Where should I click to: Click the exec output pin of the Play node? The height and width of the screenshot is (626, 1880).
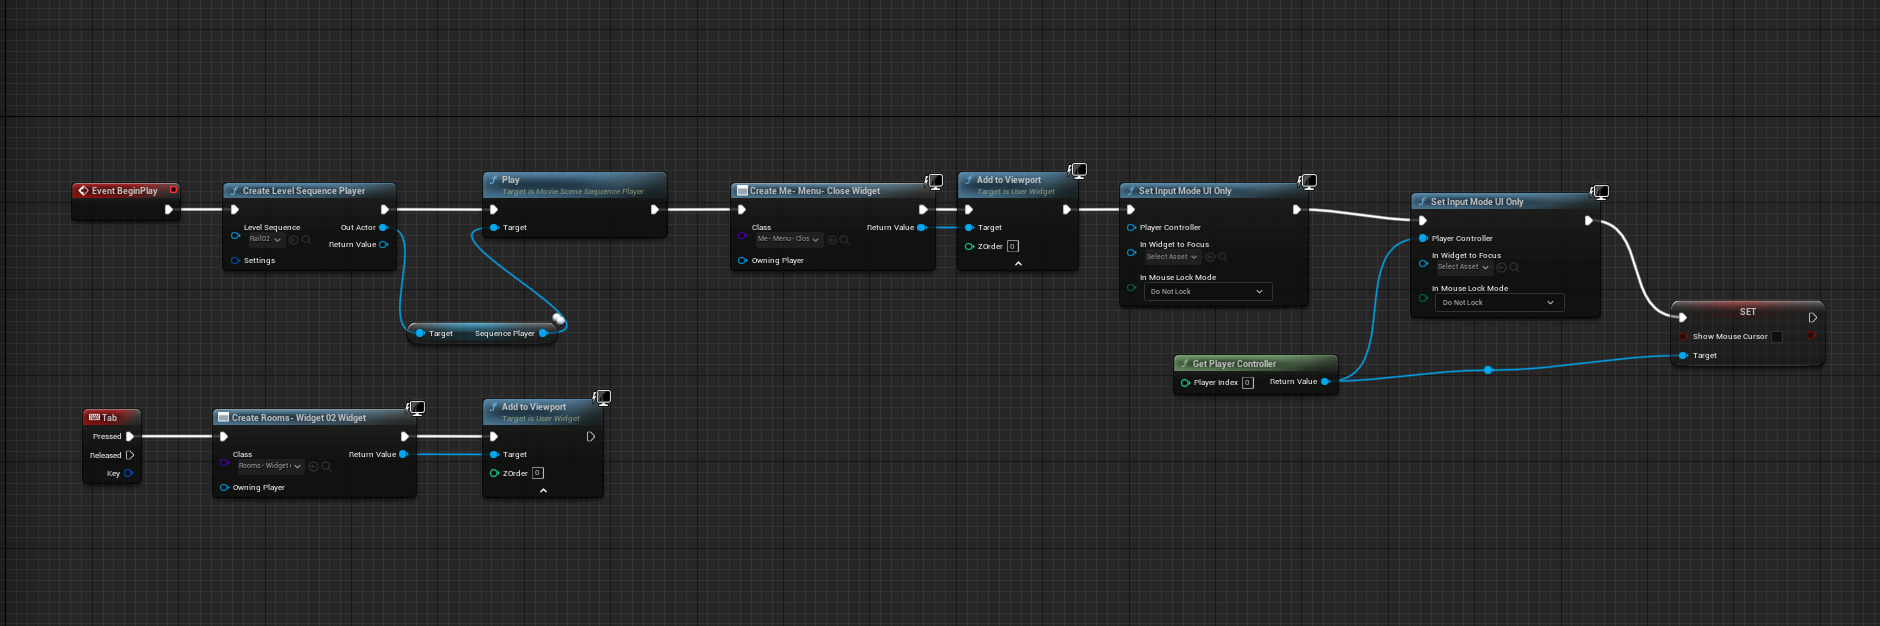tap(655, 210)
